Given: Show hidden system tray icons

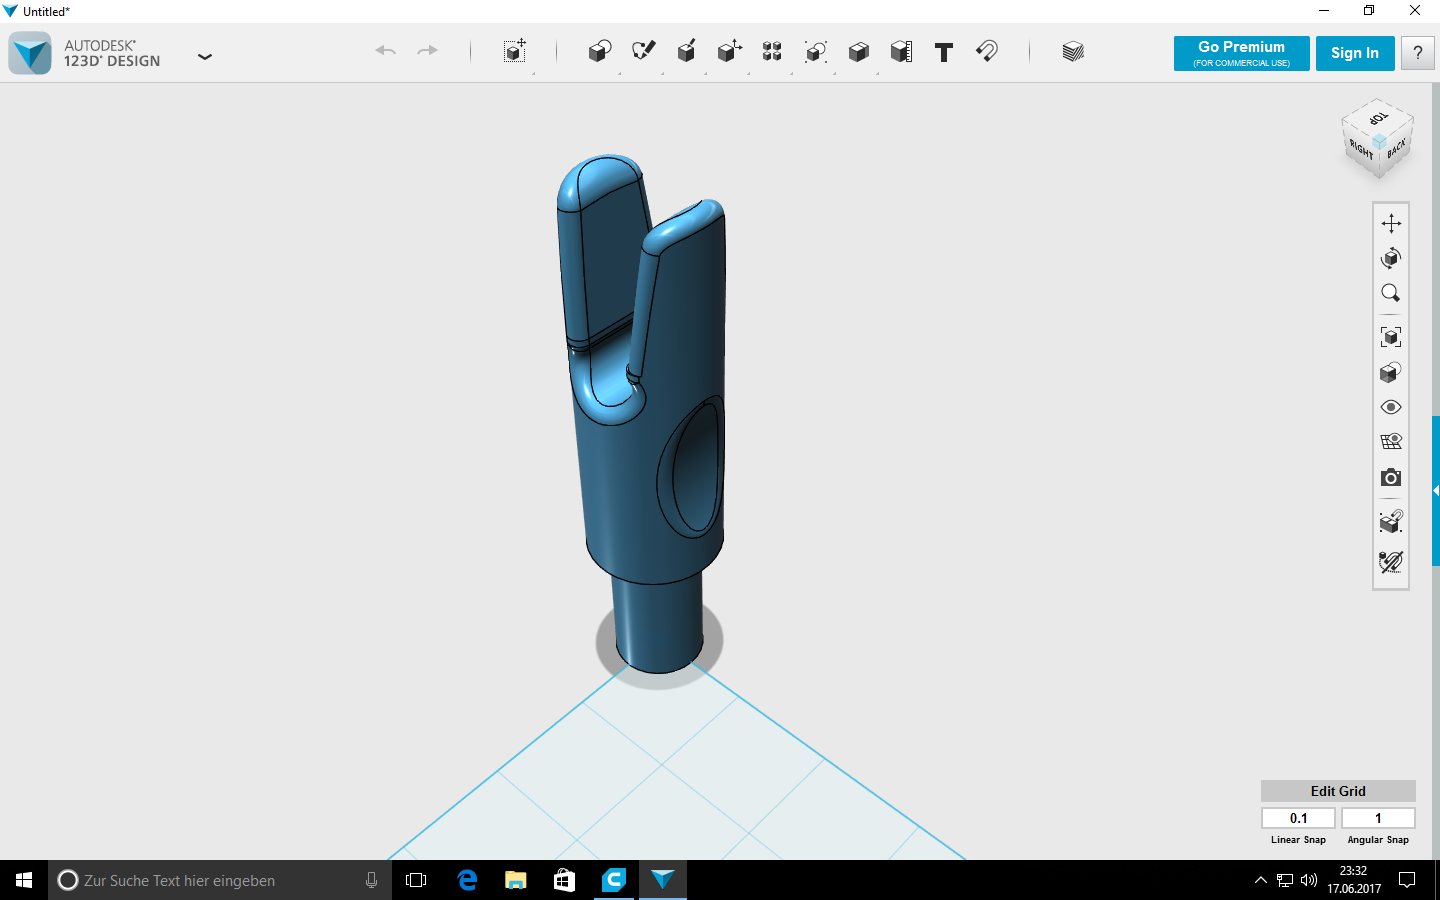Looking at the screenshot, I should point(1260,880).
